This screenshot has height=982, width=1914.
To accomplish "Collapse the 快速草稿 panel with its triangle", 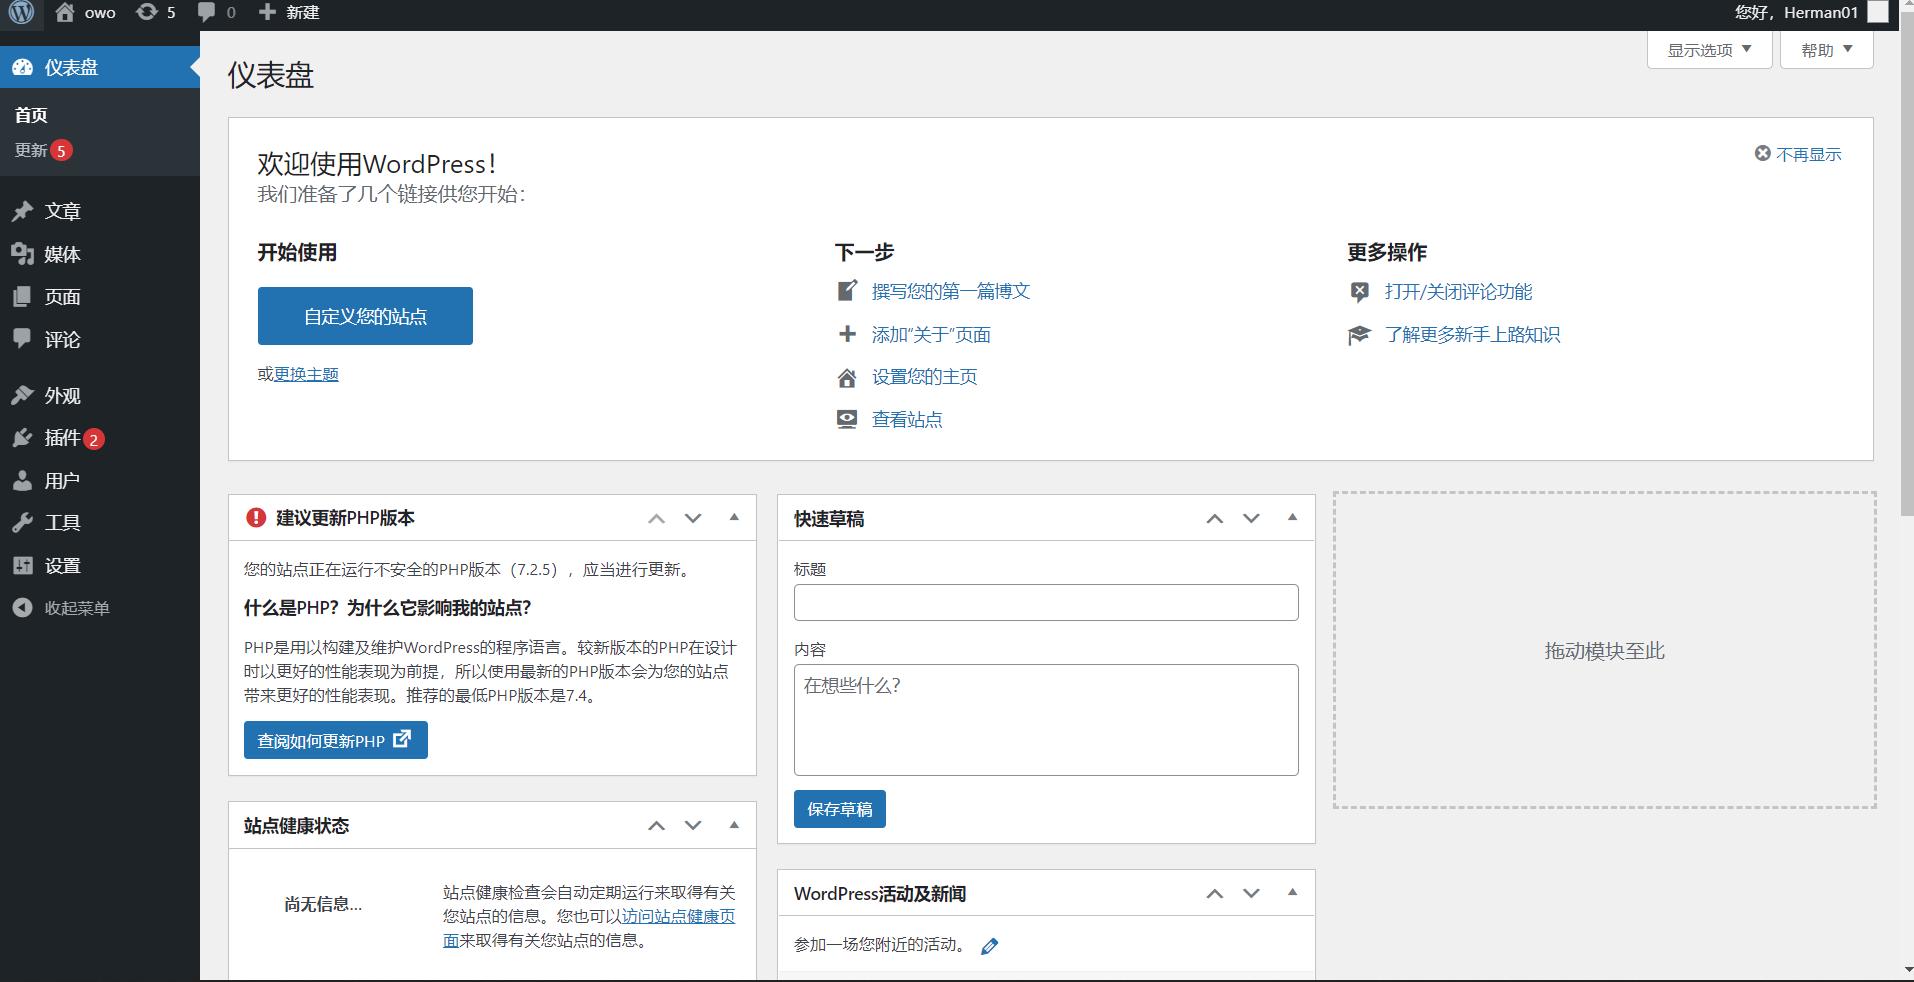I will [1293, 517].
